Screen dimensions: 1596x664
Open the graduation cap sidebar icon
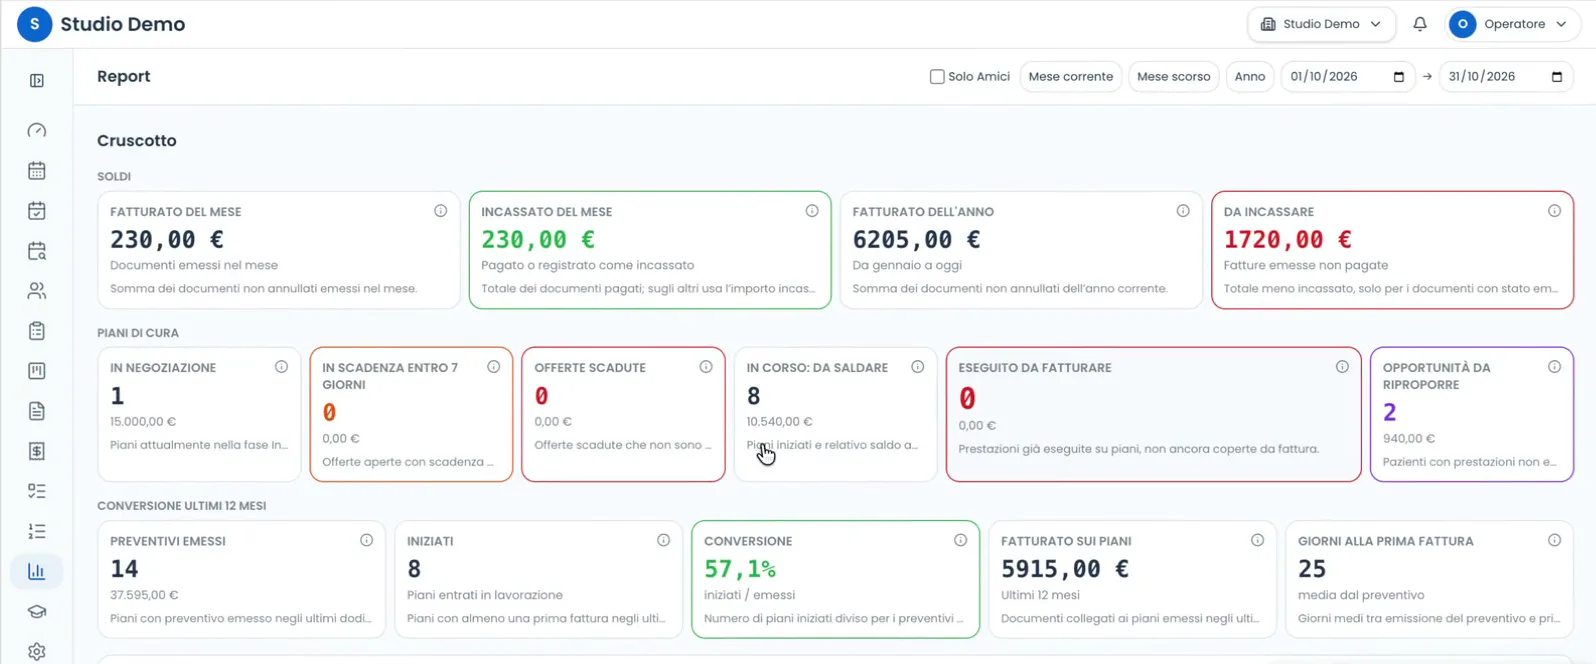(x=37, y=612)
